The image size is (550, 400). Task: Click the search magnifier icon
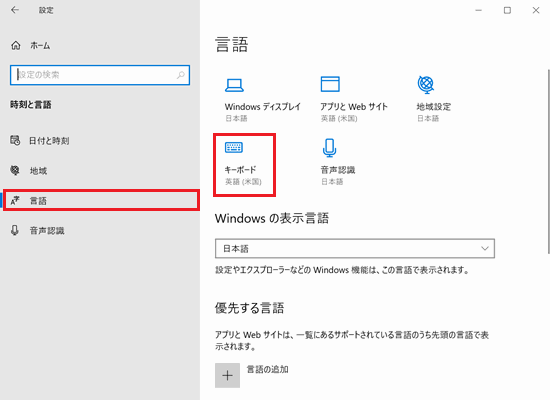pos(181,75)
